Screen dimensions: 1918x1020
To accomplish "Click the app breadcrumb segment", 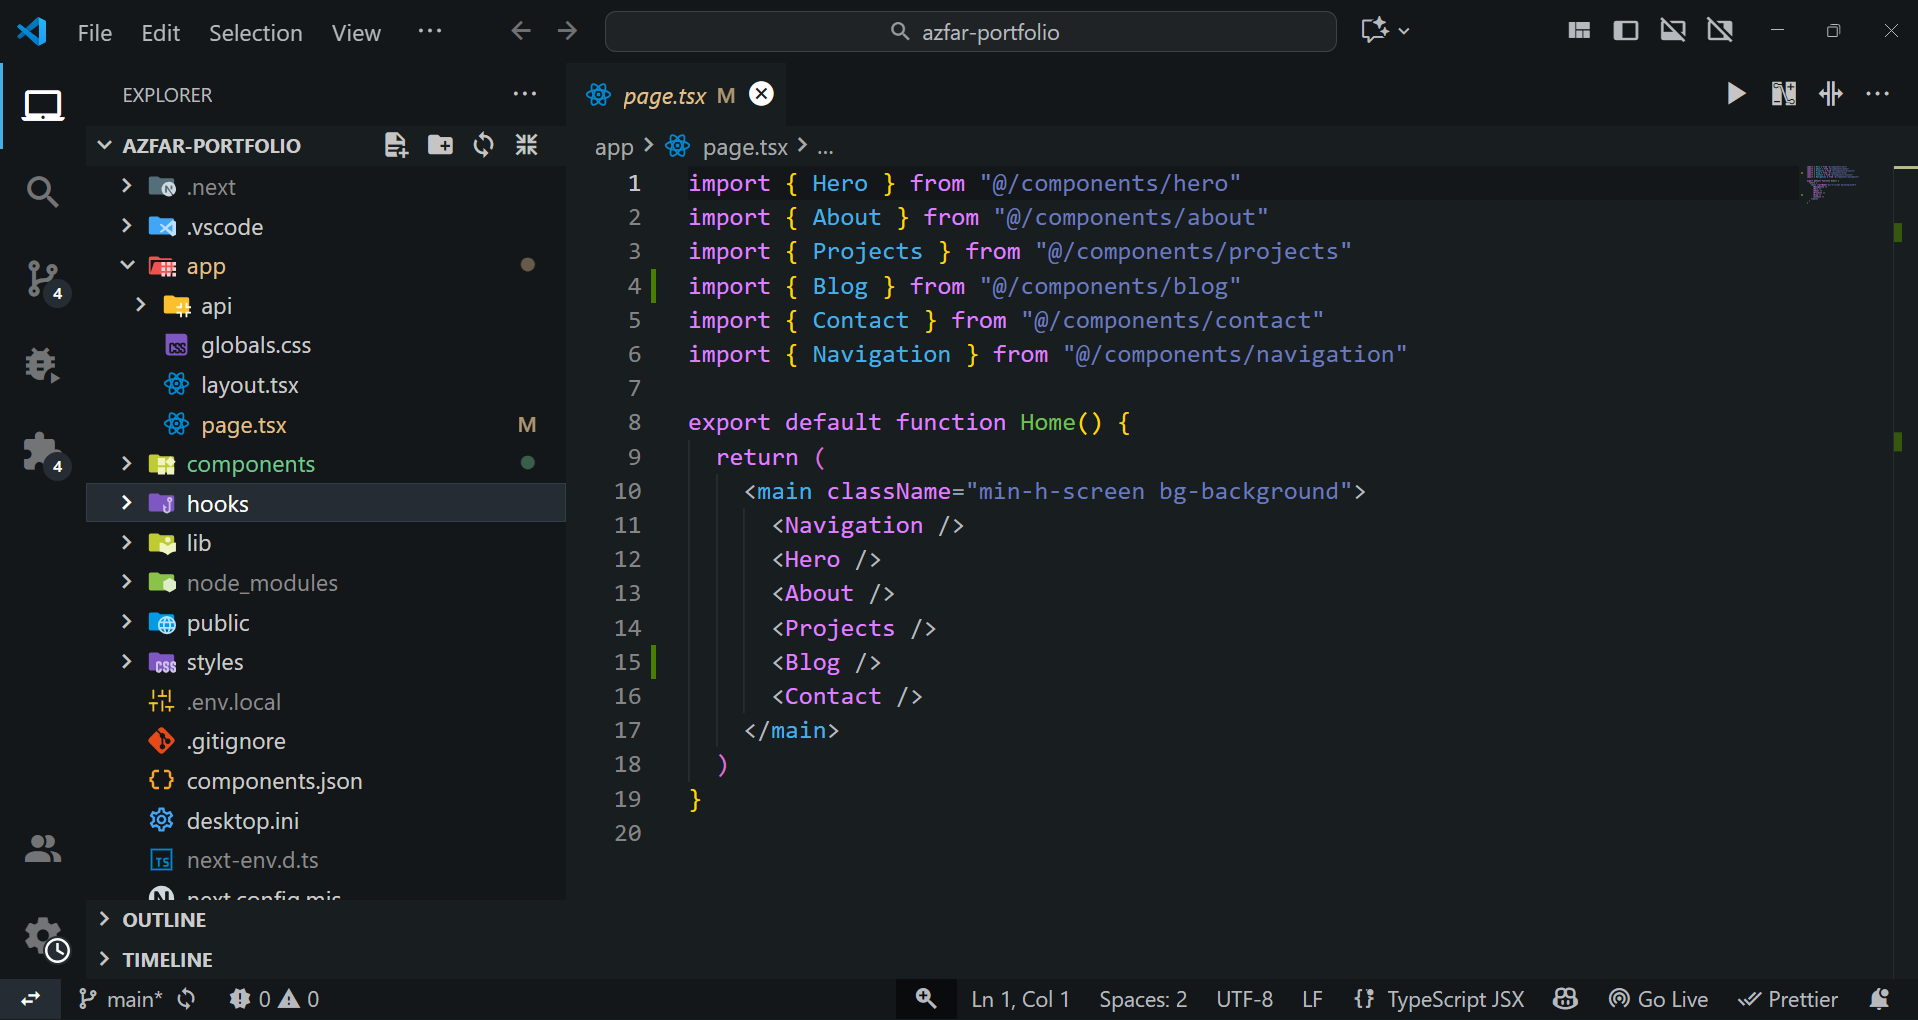I will point(614,147).
